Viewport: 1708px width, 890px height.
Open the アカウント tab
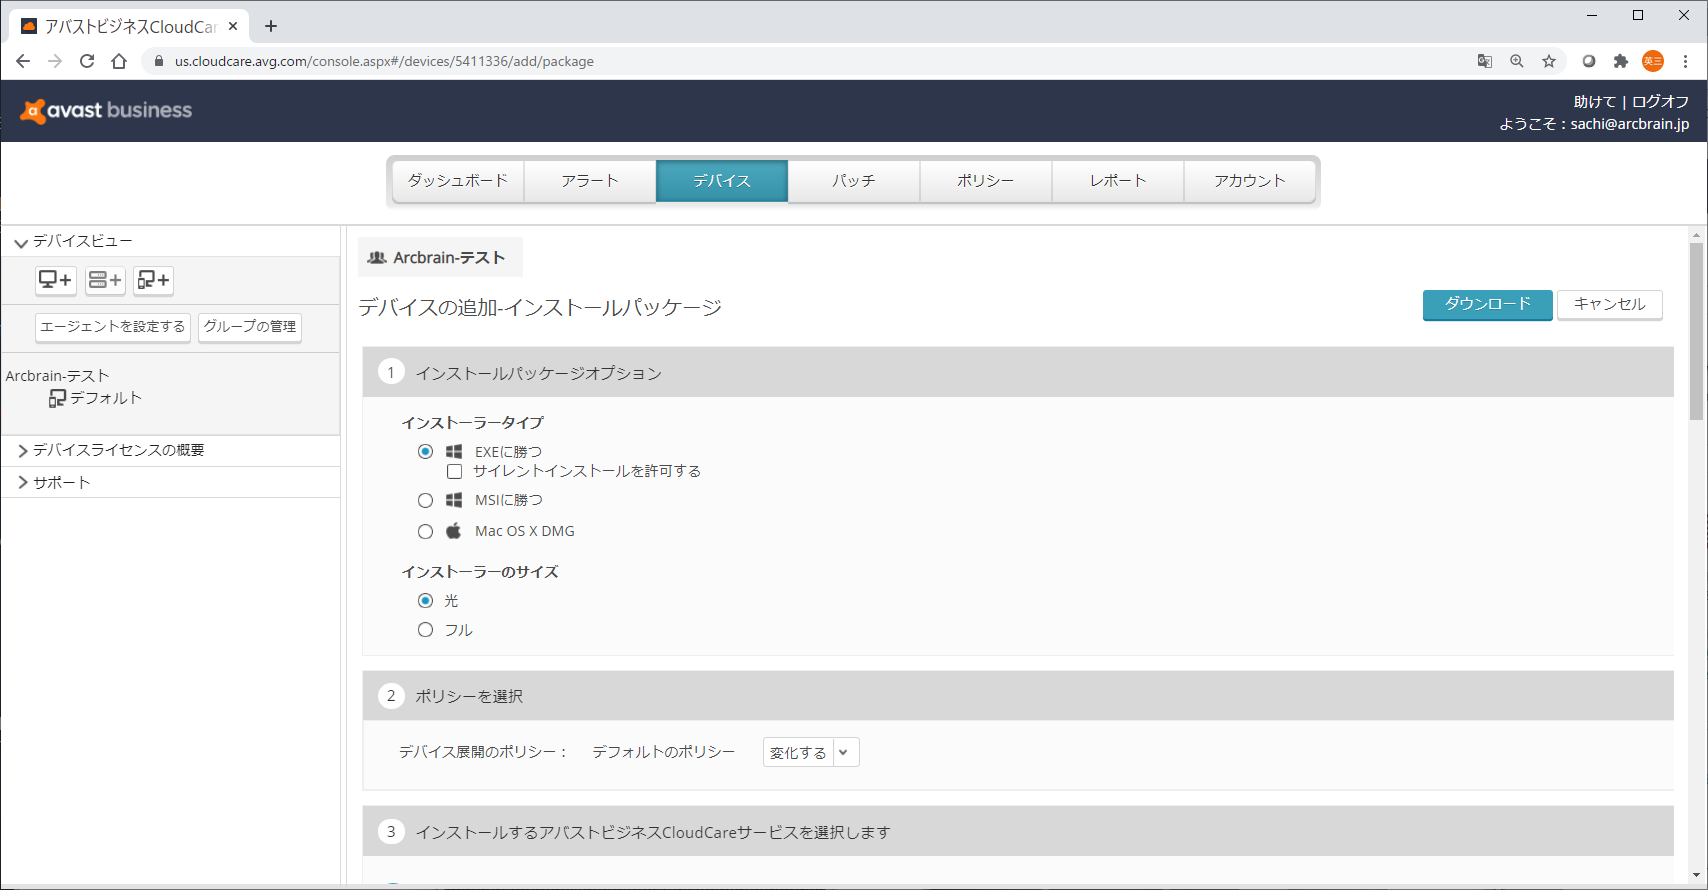pos(1250,181)
